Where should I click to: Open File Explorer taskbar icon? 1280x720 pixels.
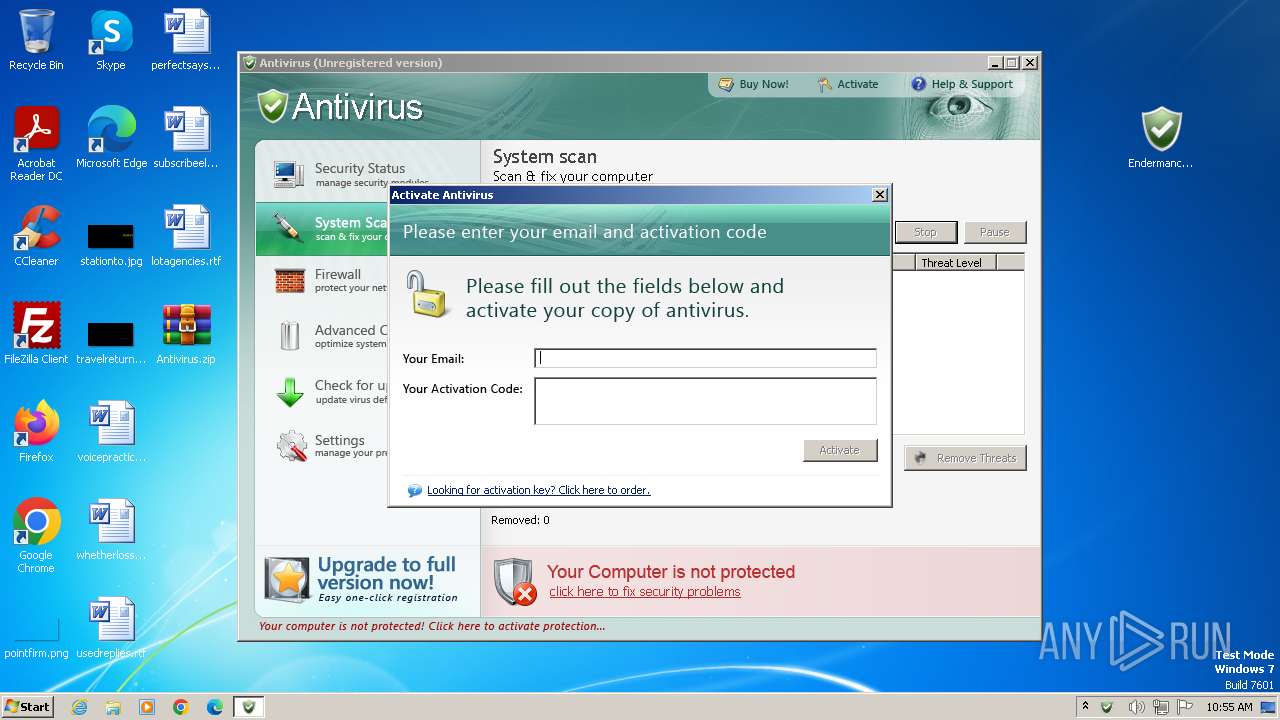click(113, 707)
